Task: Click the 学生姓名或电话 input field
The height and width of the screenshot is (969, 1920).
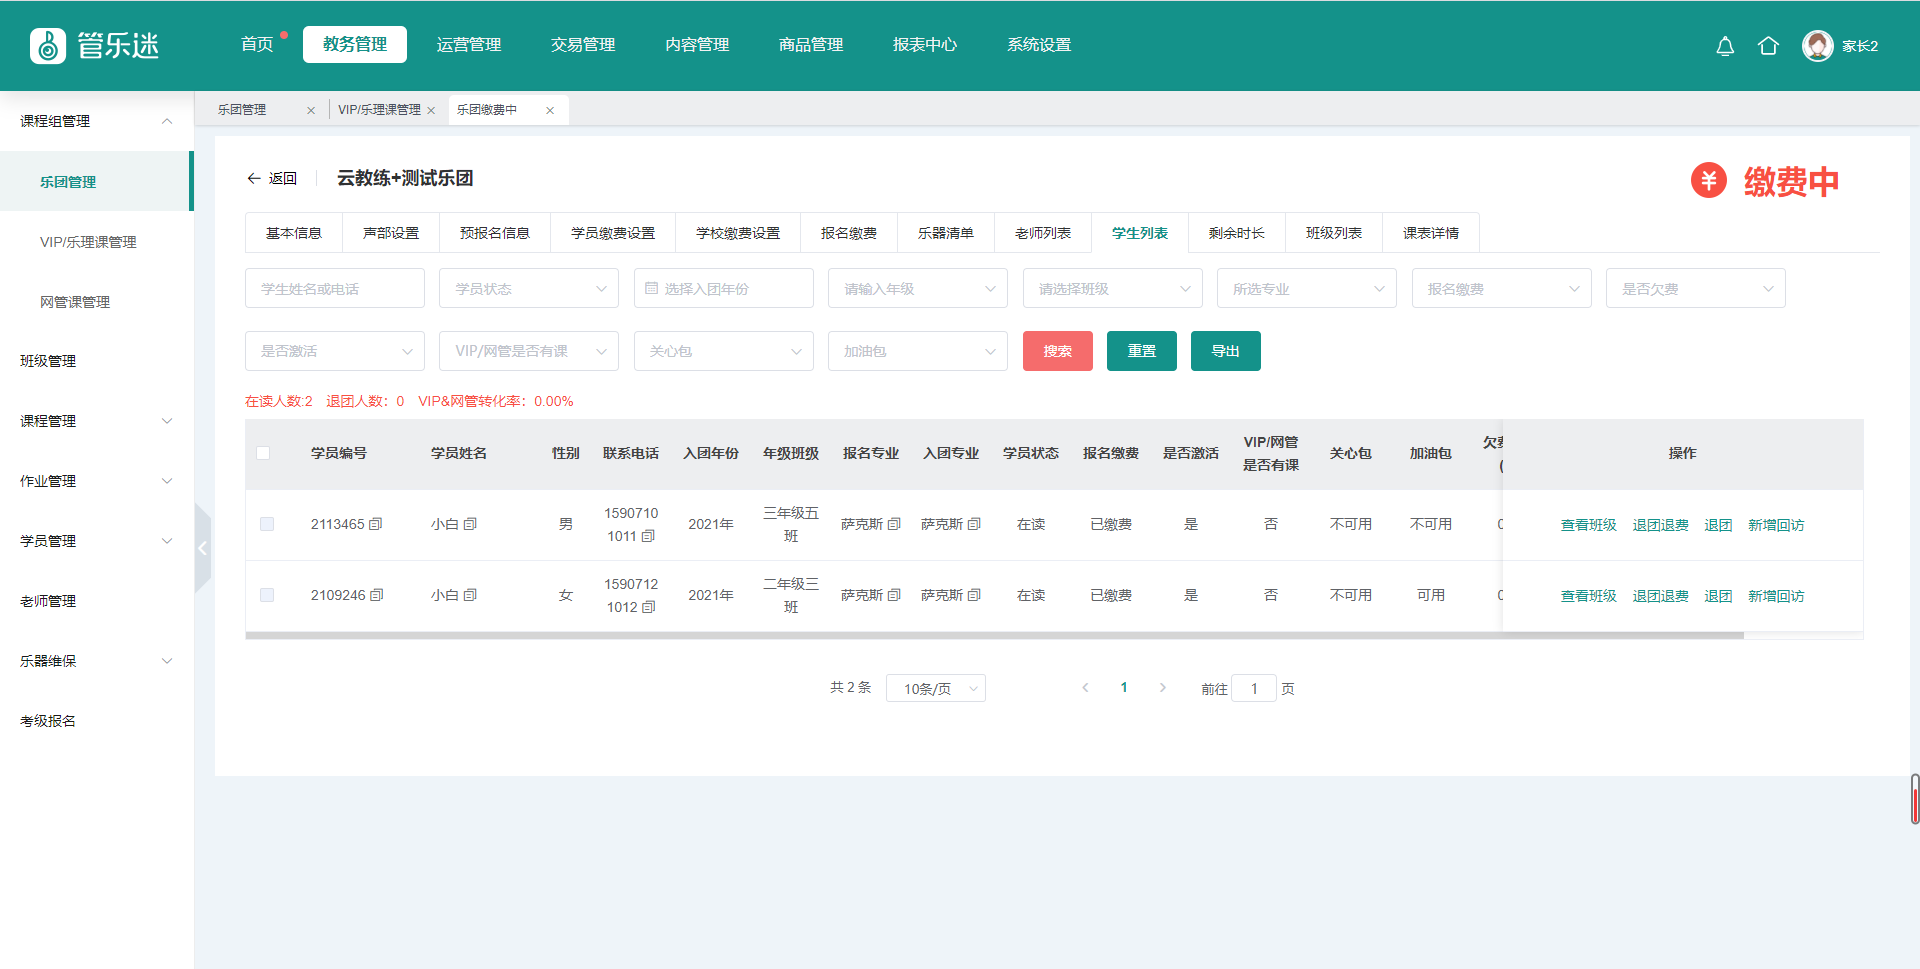Action: pos(335,289)
